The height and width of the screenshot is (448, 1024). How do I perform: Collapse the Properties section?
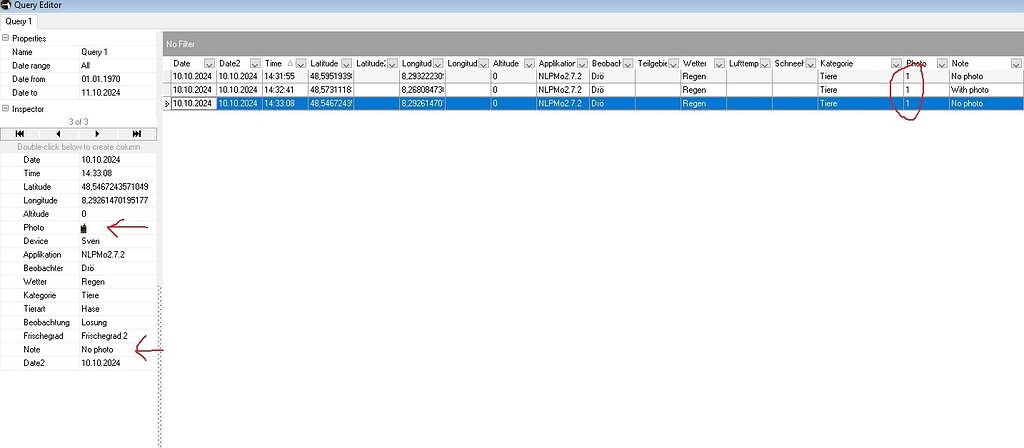click(6, 39)
